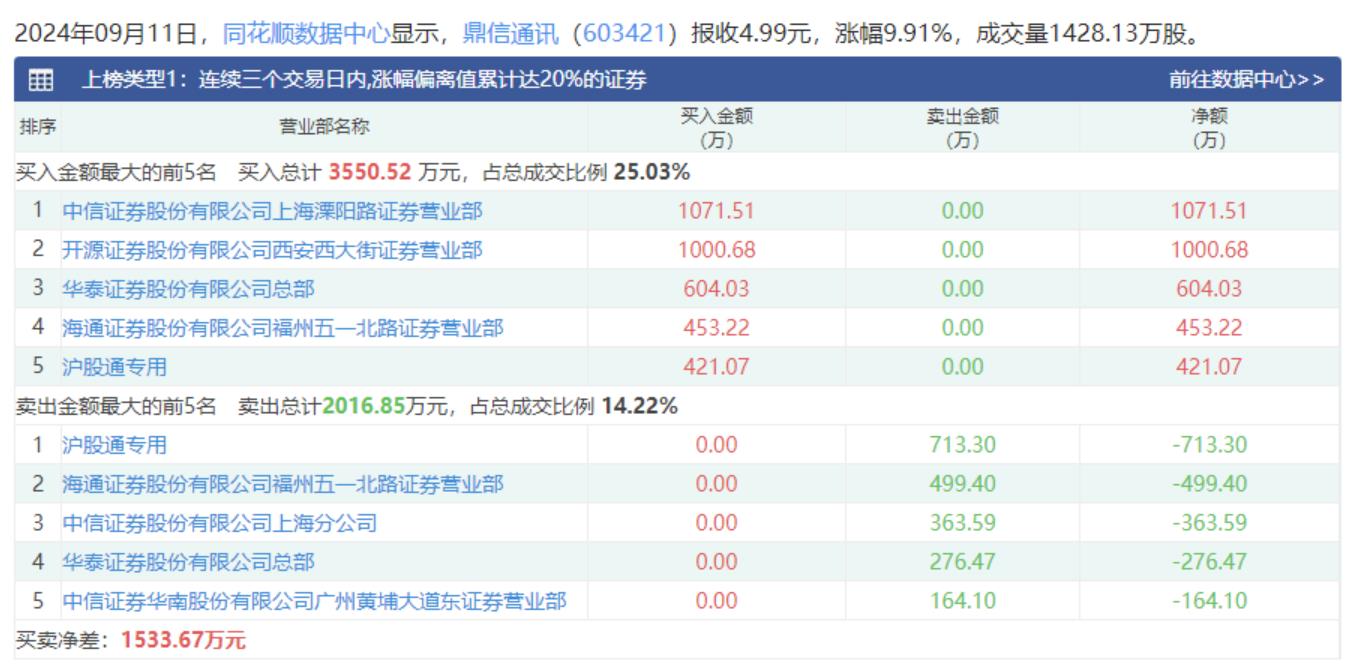Open 海通证券福州五一北路 link in sell list
The width and height of the screenshot is (1355, 665).
pyautogui.click(x=283, y=484)
